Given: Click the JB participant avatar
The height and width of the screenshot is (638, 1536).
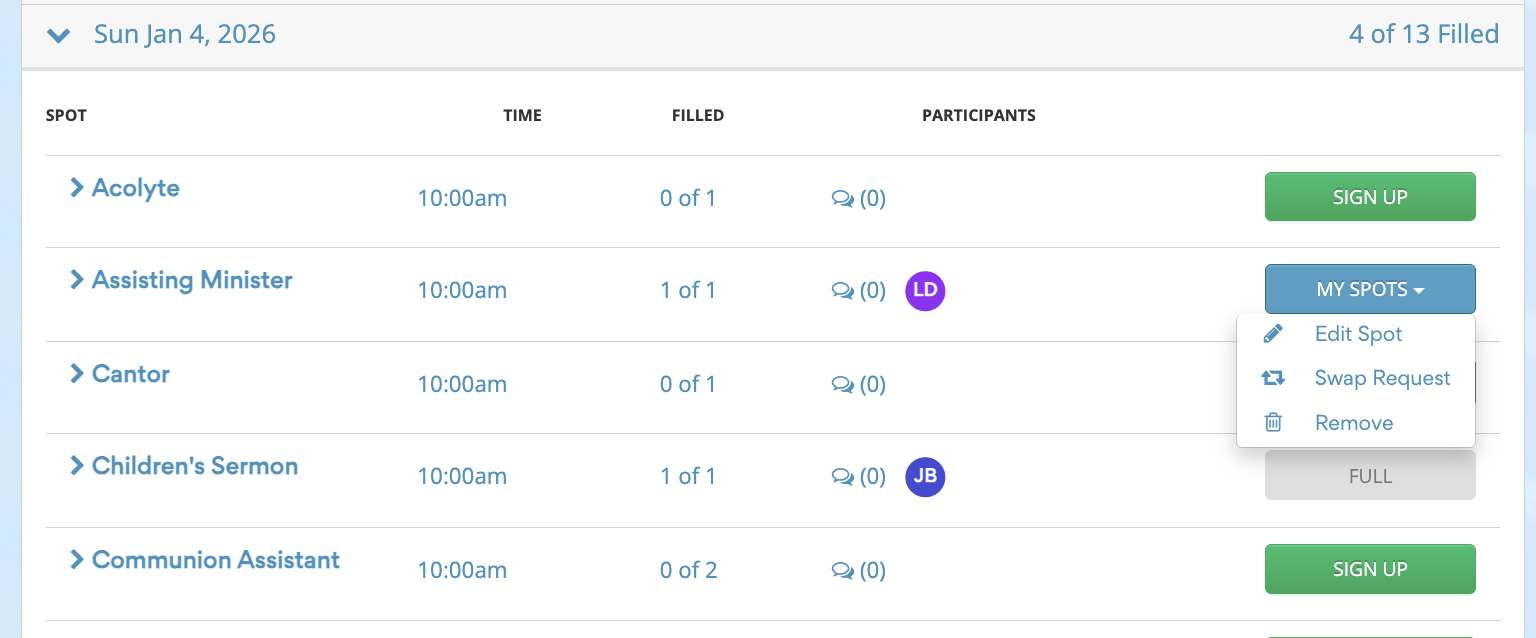Looking at the screenshot, I should pos(925,477).
